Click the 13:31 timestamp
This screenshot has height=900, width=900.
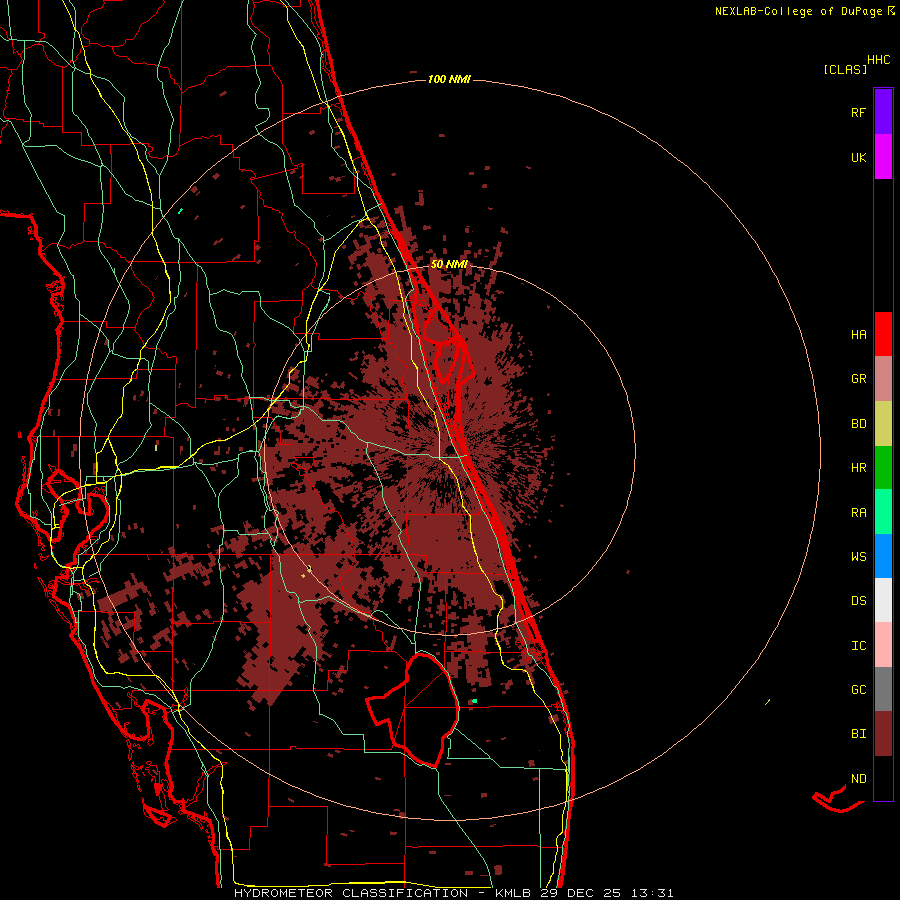tap(655, 893)
